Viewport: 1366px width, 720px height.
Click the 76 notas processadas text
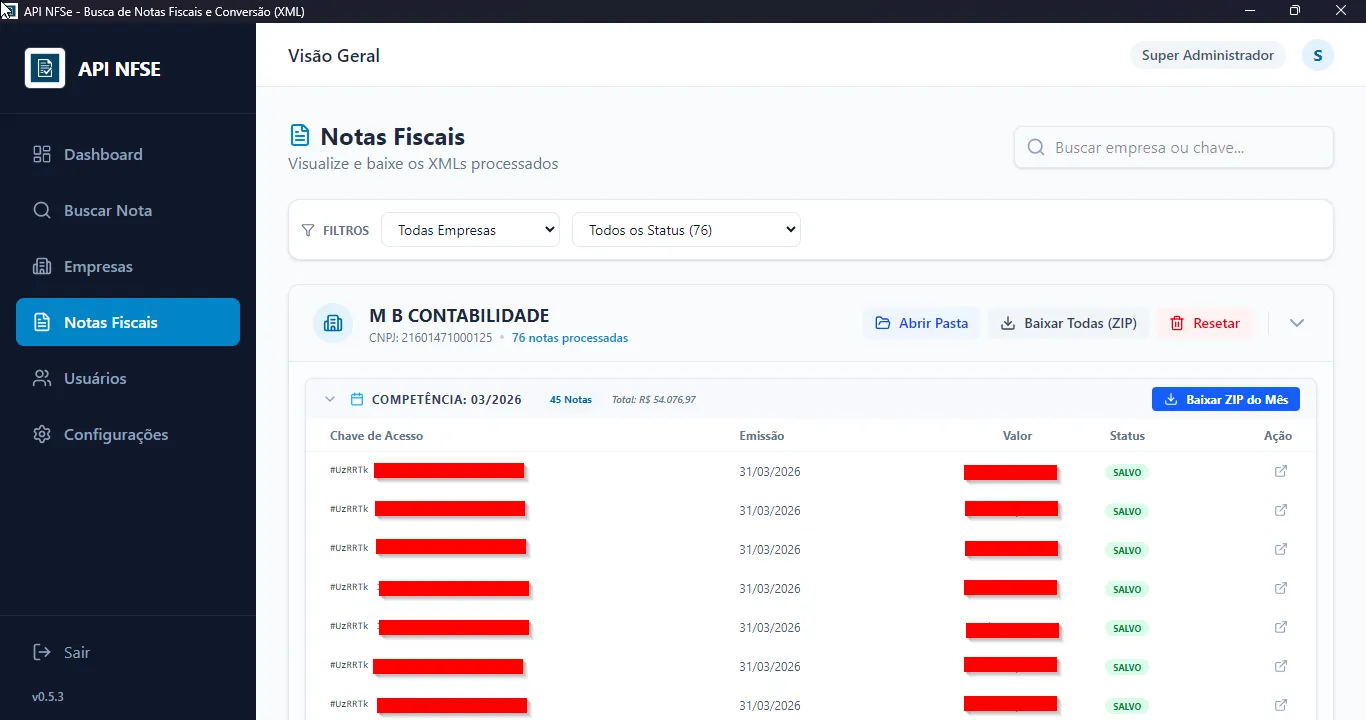point(570,338)
